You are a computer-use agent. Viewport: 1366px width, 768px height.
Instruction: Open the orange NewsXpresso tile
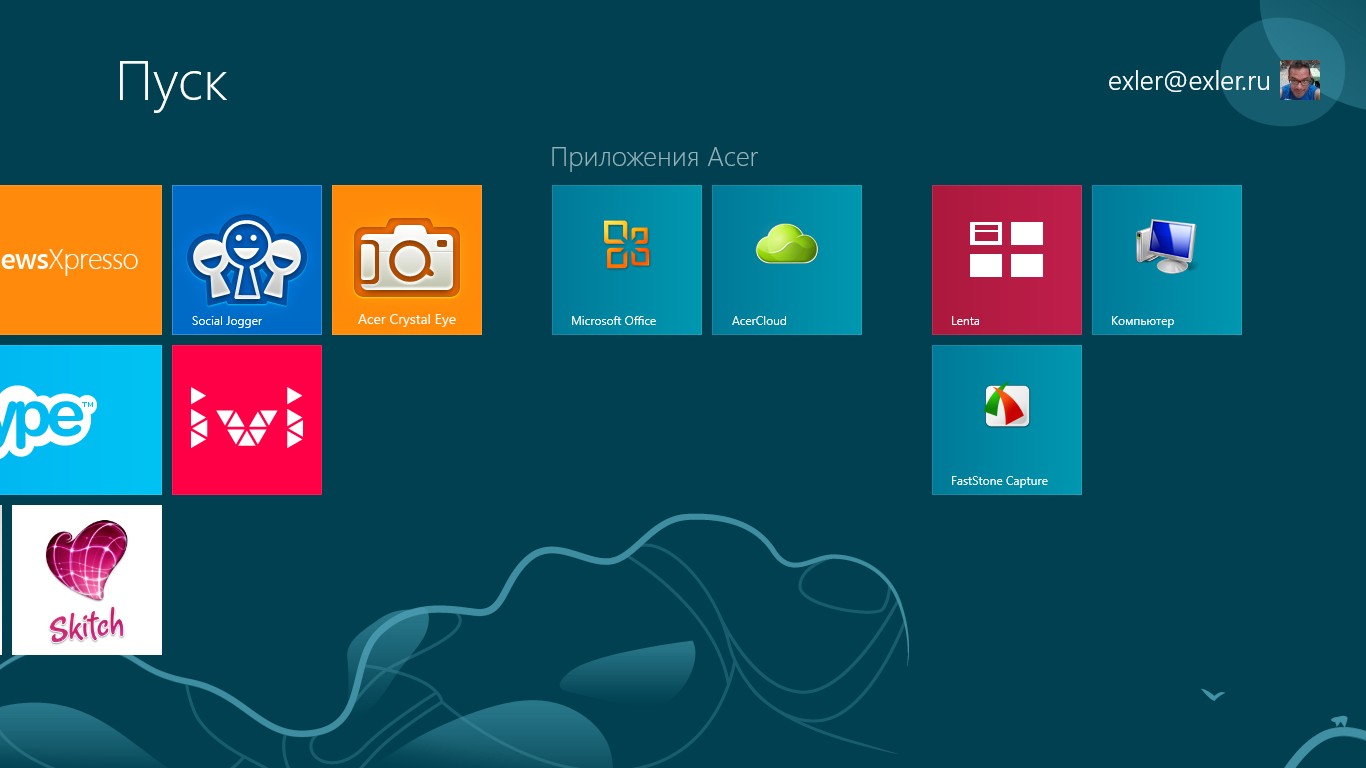(x=80, y=259)
